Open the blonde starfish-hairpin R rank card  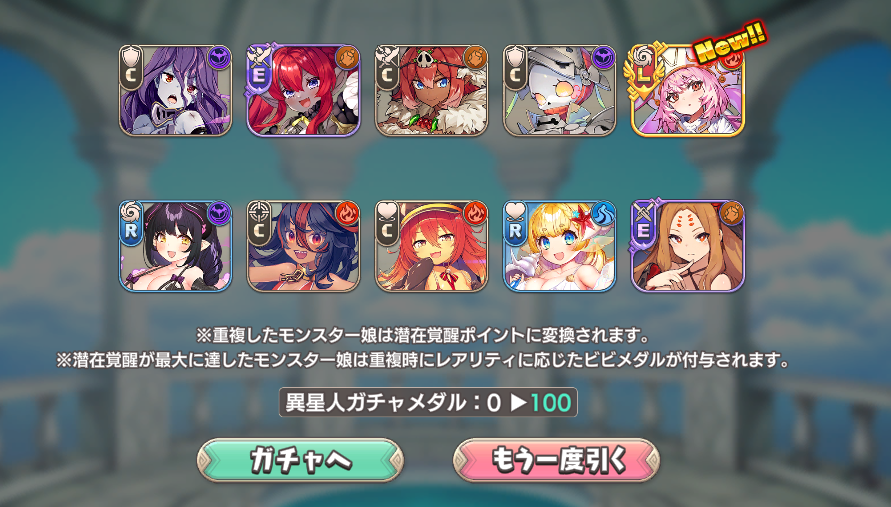pyautogui.click(x=560, y=246)
